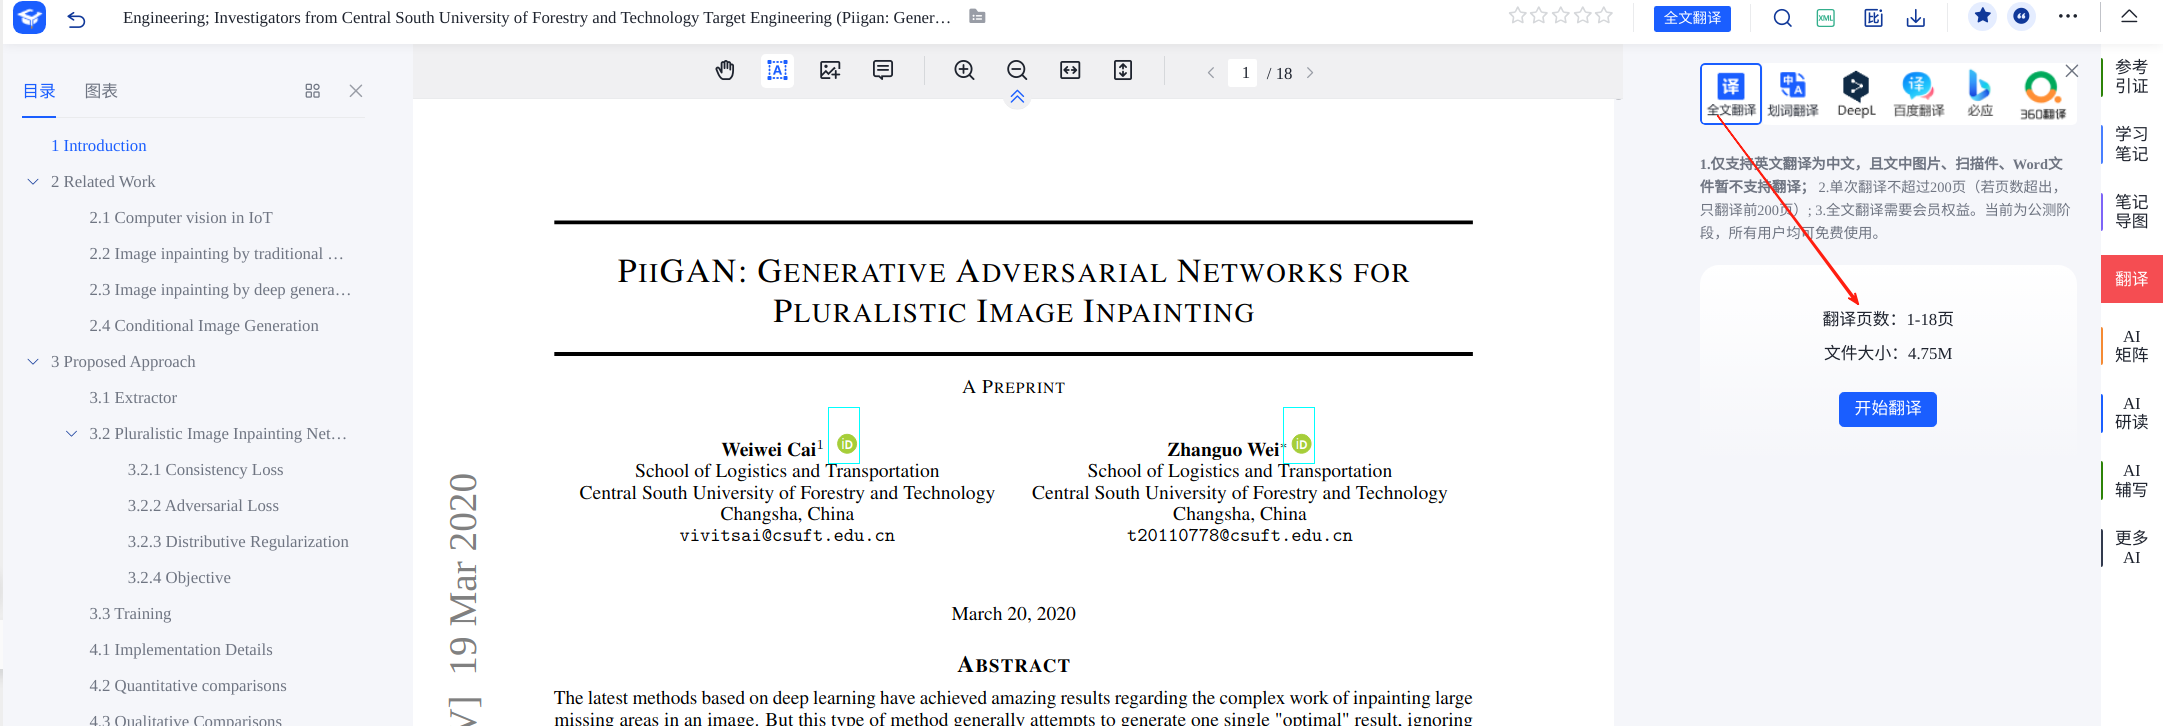Collapse the 2 Related Work section
2163x726 pixels.
33,182
